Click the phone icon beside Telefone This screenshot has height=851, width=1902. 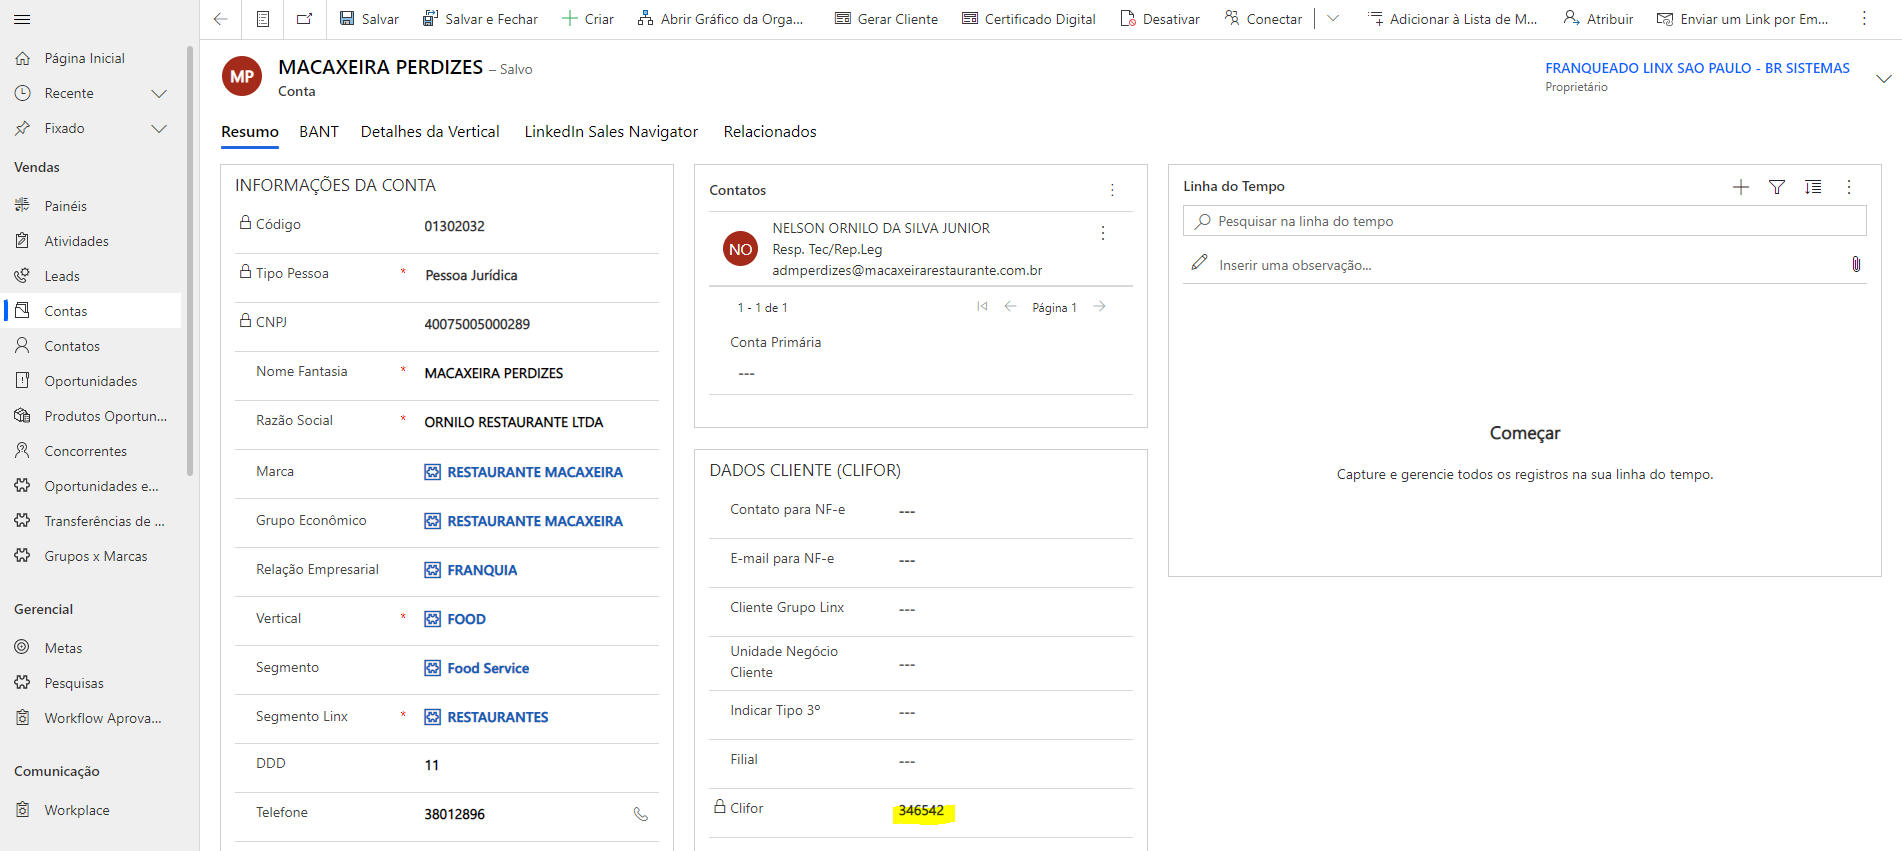pyautogui.click(x=641, y=814)
